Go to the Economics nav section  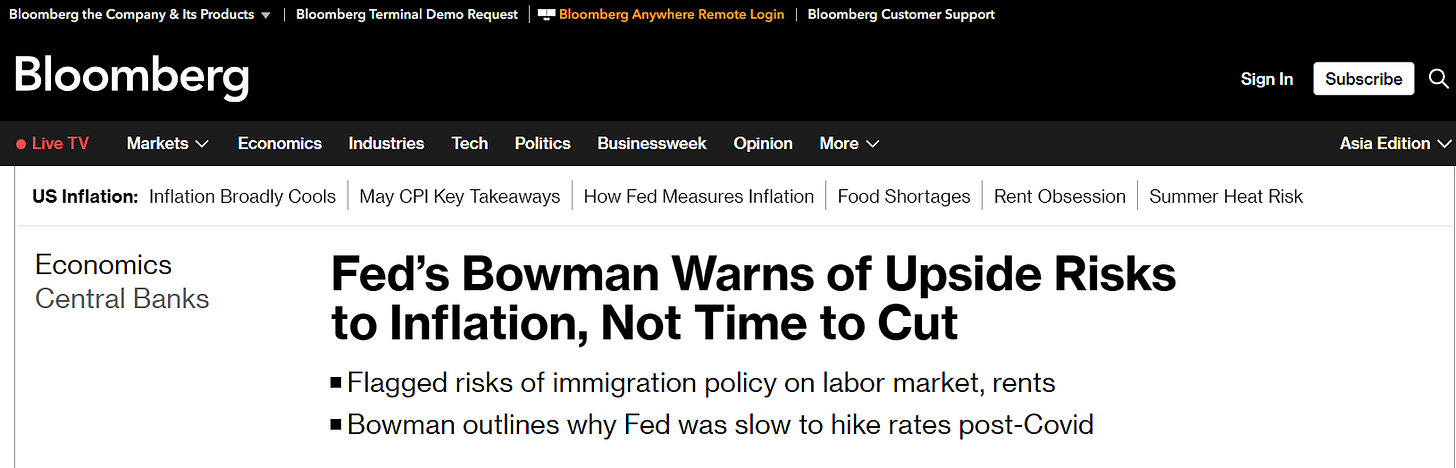(280, 144)
